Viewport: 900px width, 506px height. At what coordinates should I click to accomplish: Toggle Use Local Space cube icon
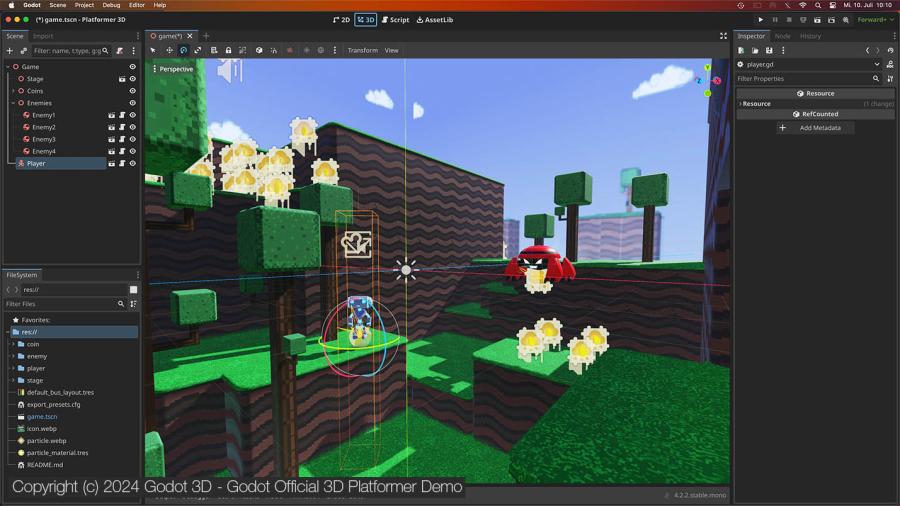(259, 50)
